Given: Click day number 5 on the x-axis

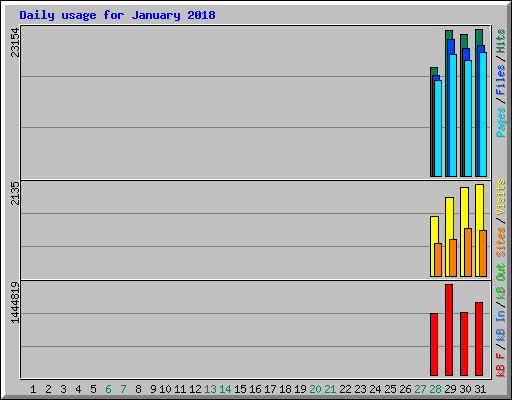Looking at the screenshot, I should pos(93,389).
